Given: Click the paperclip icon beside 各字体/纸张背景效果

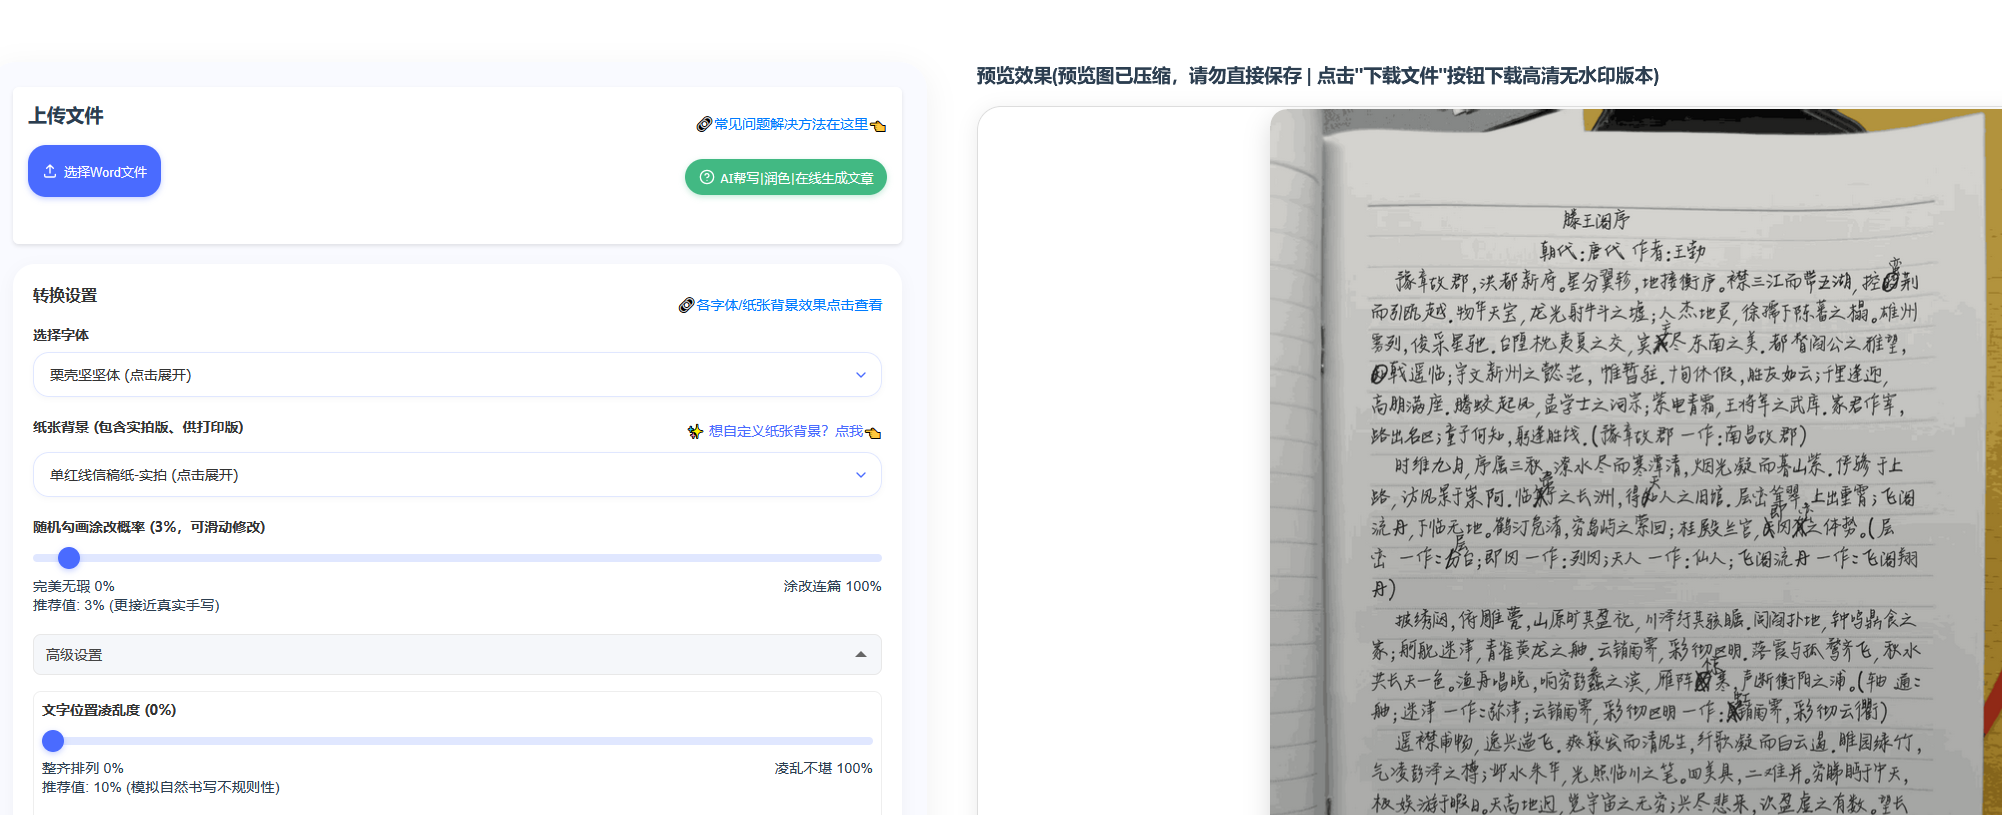Looking at the screenshot, I should tap(686, 305).
